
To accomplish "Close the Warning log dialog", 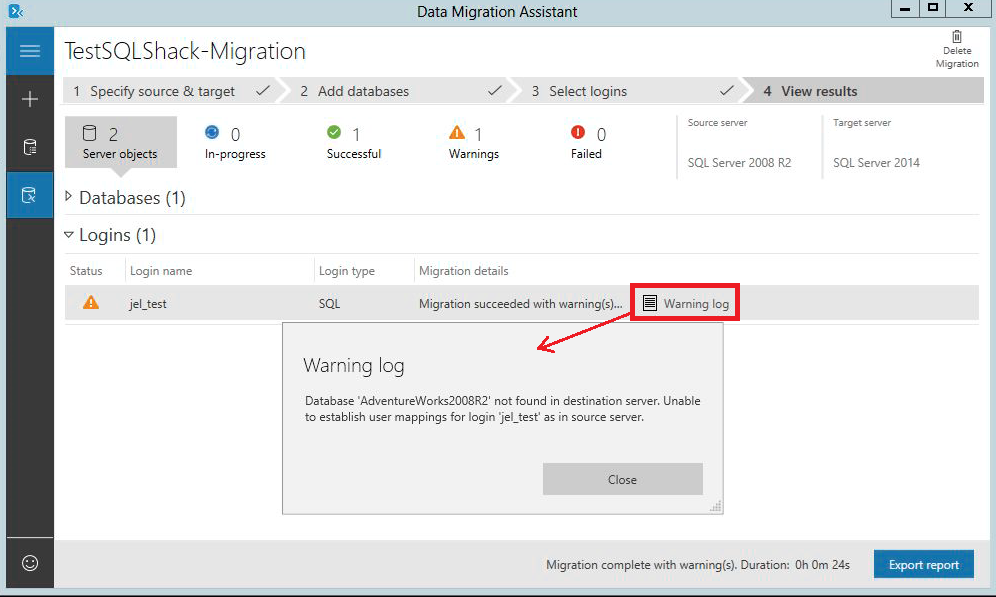I will [x=622, y=479].
